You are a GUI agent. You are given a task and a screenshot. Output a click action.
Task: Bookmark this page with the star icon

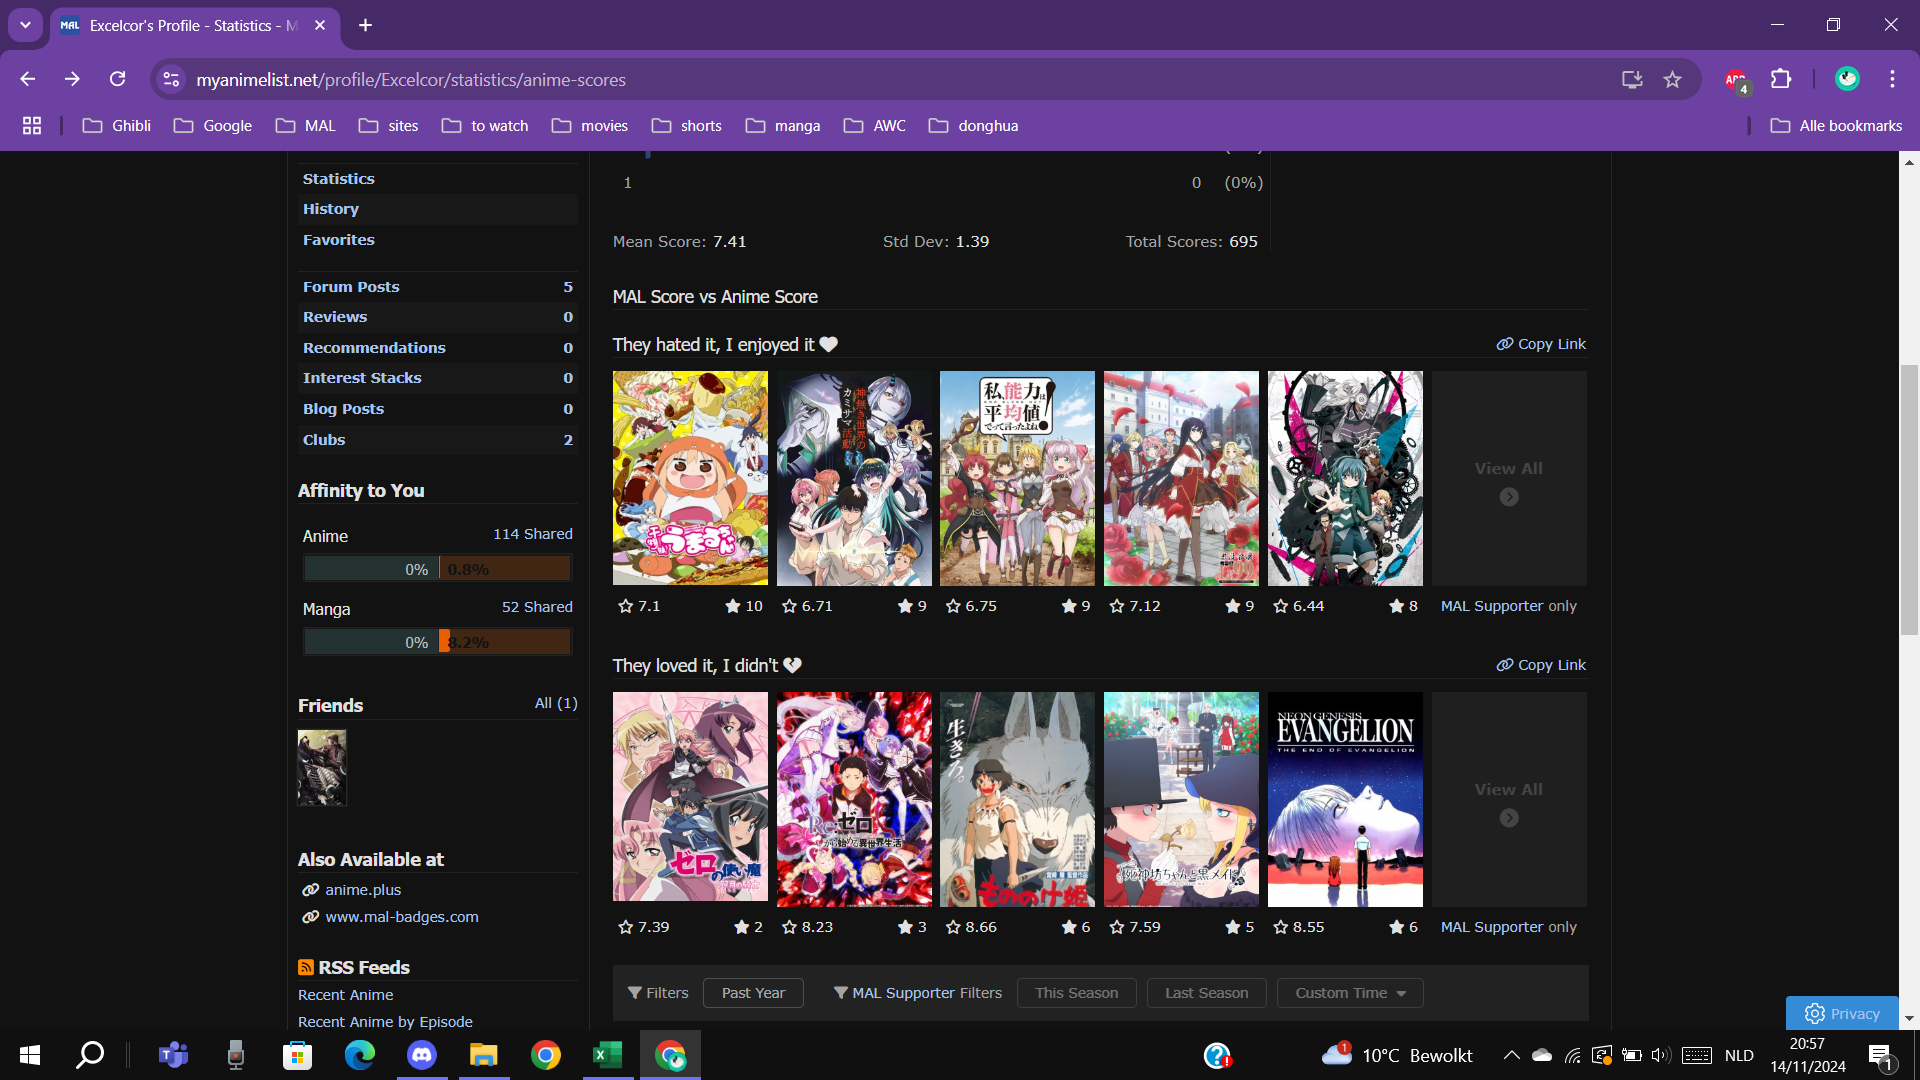pyautogui.click(x=1672, y=79)
